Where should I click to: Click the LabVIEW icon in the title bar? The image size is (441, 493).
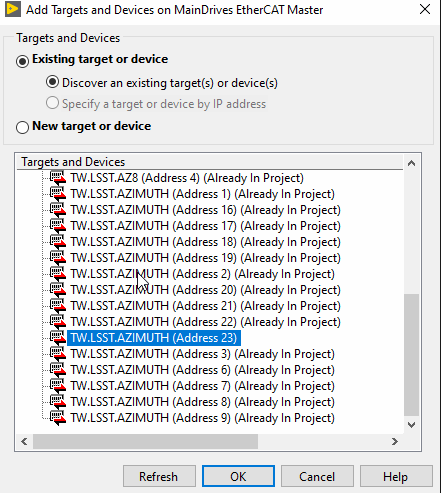click(13, 9)
